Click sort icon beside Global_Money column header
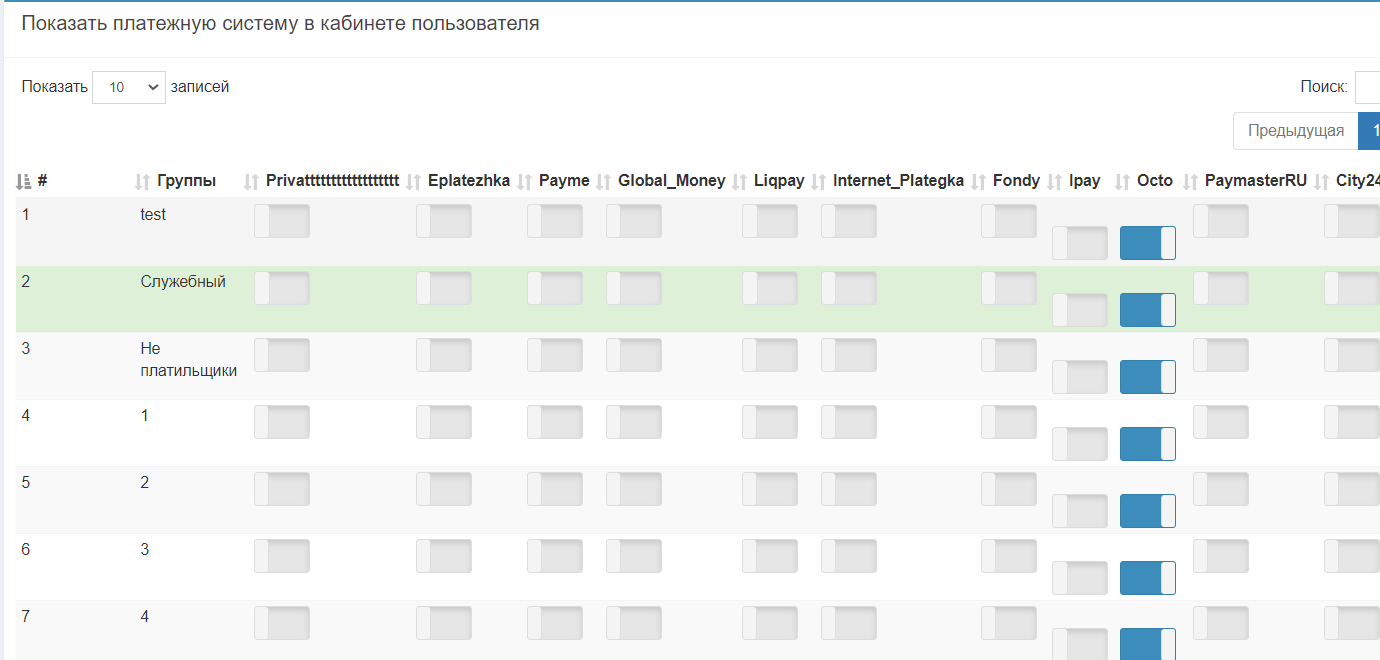The height and width of the screenshot is (660, 1380). tap(603, 181)
